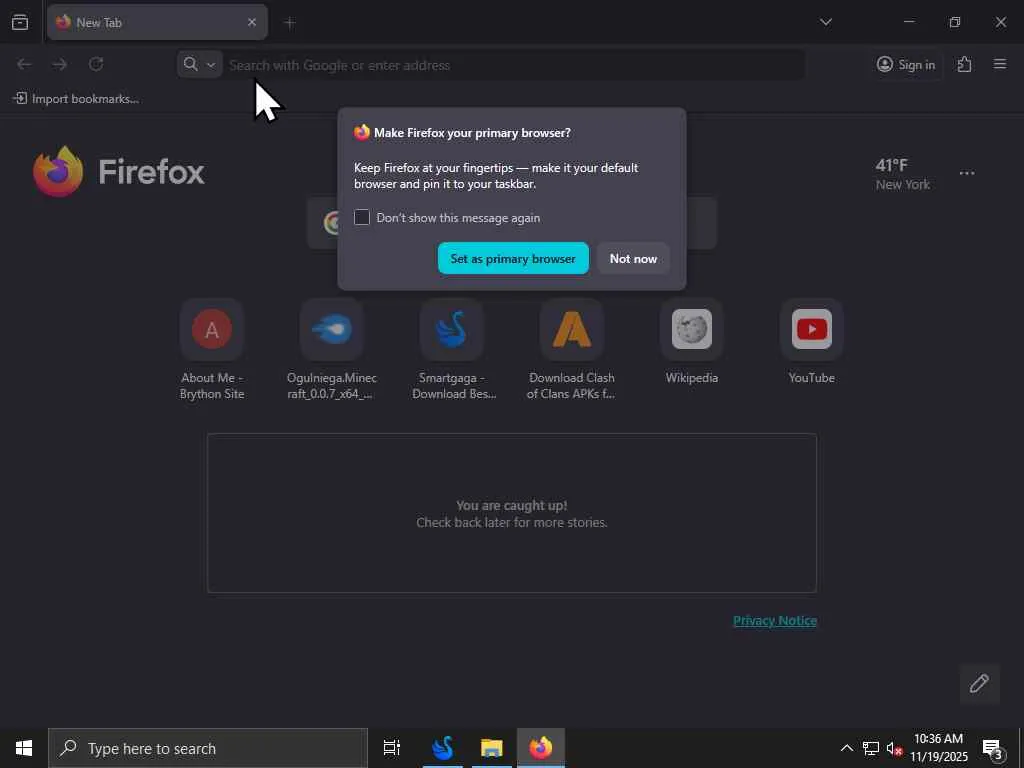This screenshot has height=768, width=1024.
Task: Go forward with the forward arrow
Action: [x=60, y=64]
